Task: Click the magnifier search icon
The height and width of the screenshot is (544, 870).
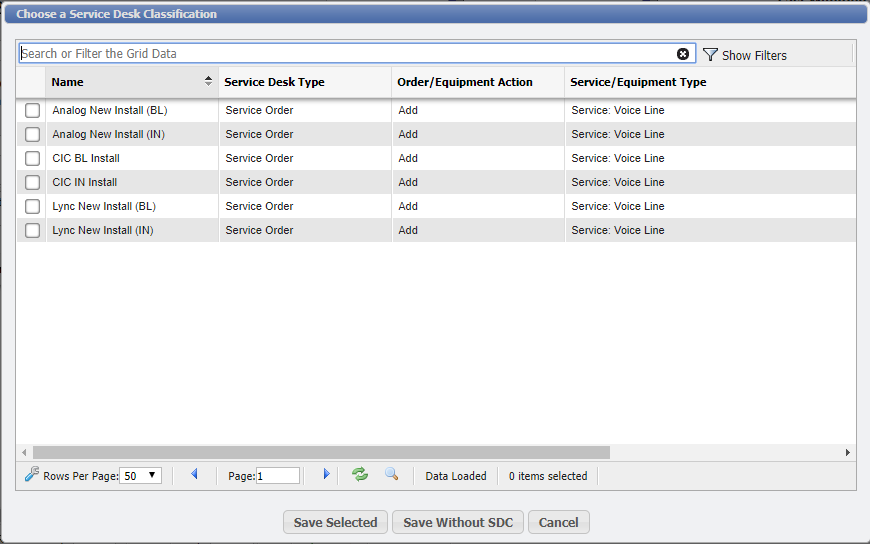Action: pyautogui.click(x=392, y=475)
